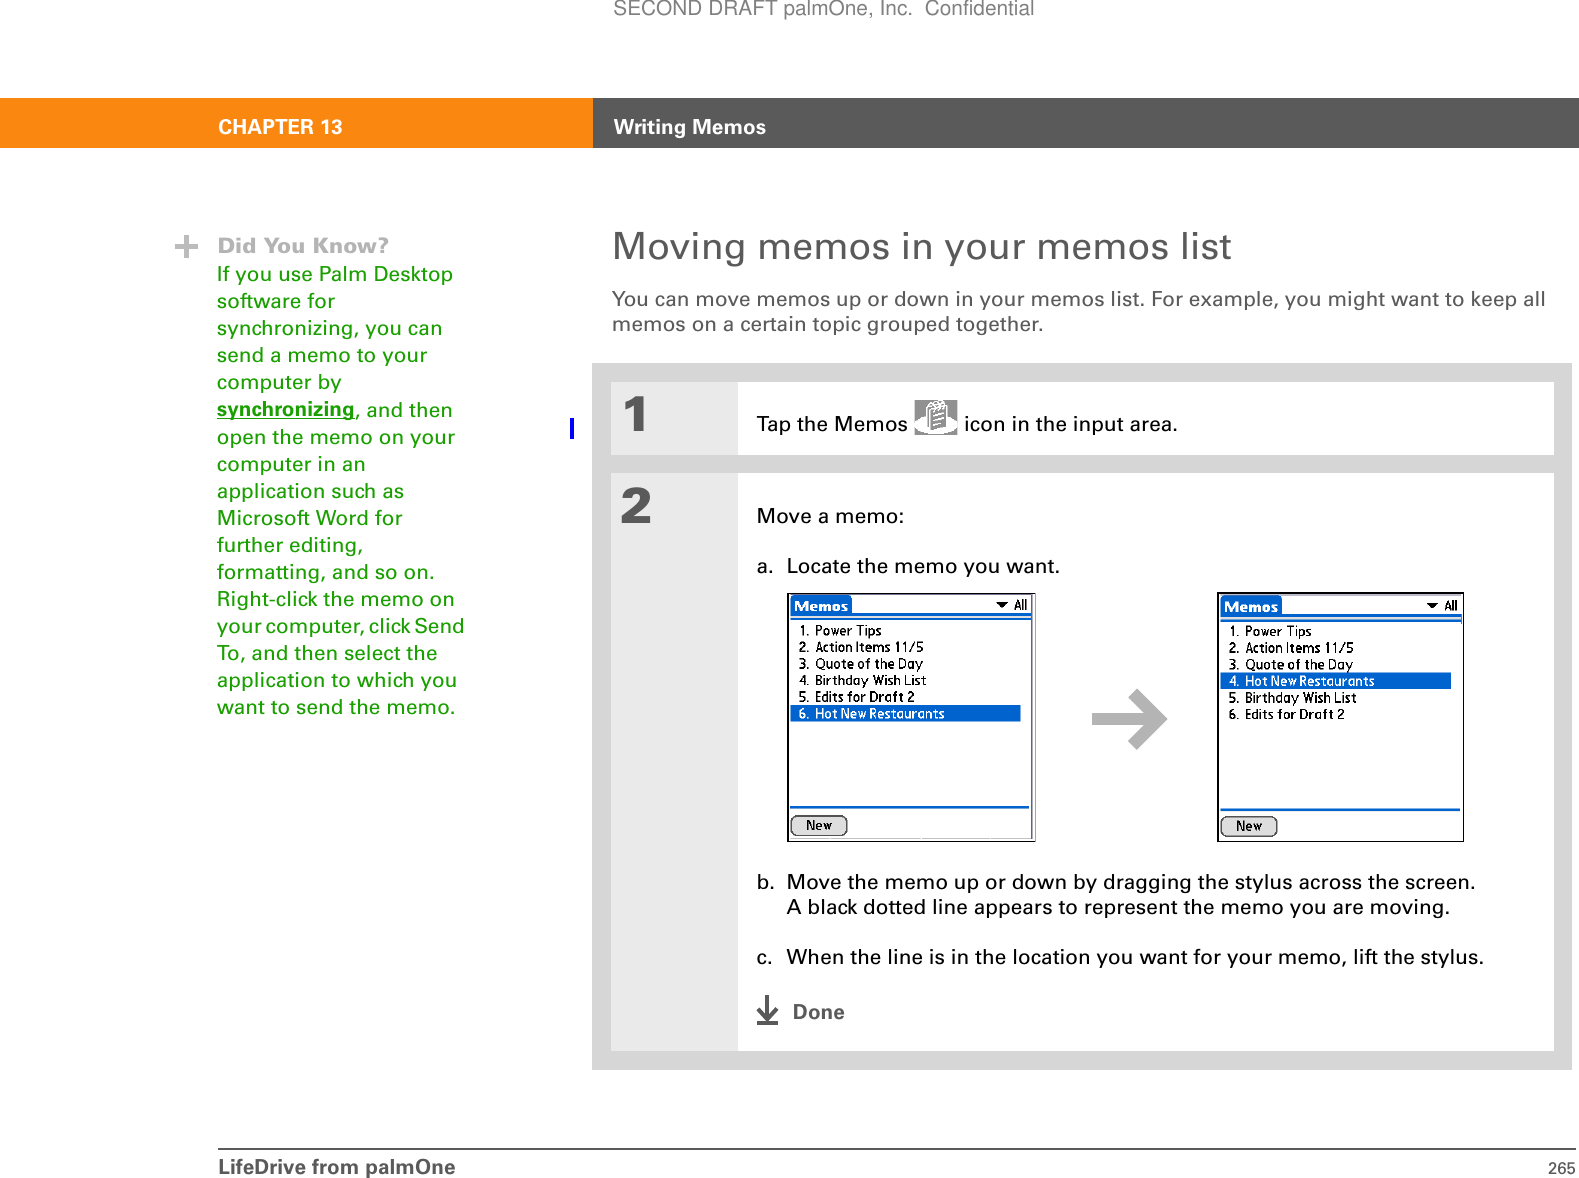This screenshot has width=1579, height=1178.
Task: Click the page number 265
Action: click(1561, 1168)
